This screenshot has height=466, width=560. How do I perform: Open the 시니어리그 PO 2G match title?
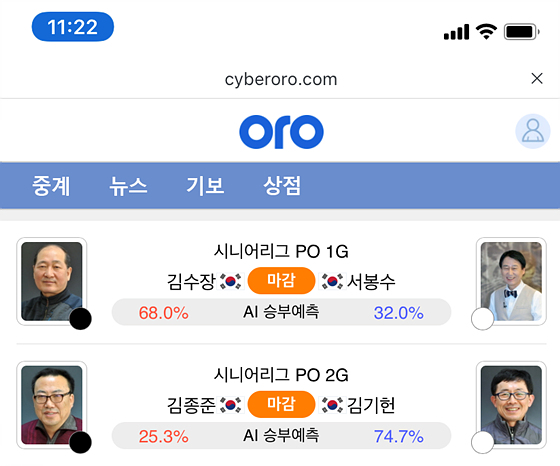pyautogui.click(x=281, y=375)
